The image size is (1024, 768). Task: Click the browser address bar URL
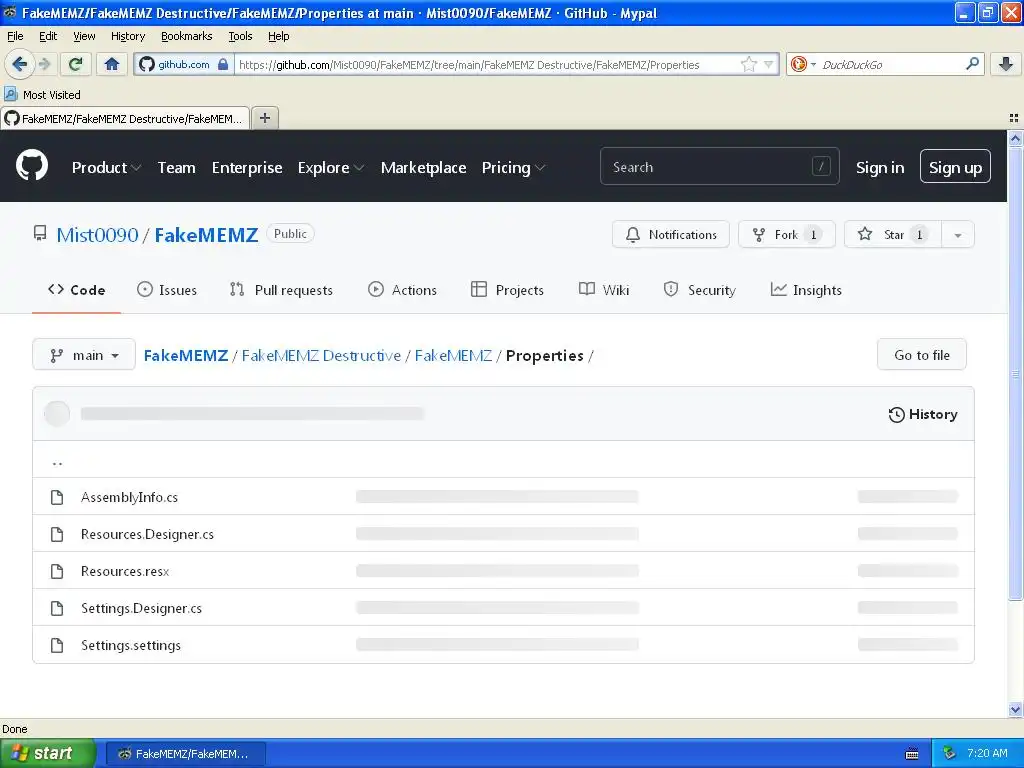click(x=487, y=65)
